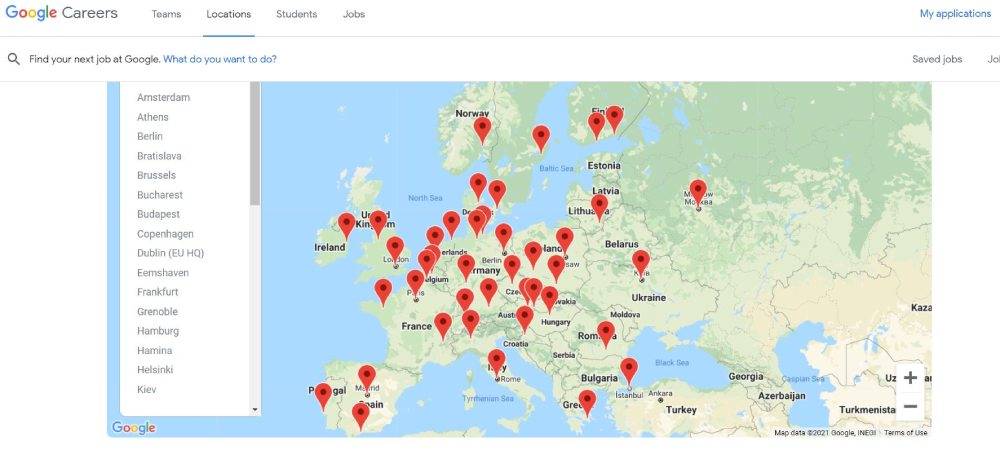Open the Jobs tab
The width and height of the screenshot is (1000, 459).
[x=354, y=14]
